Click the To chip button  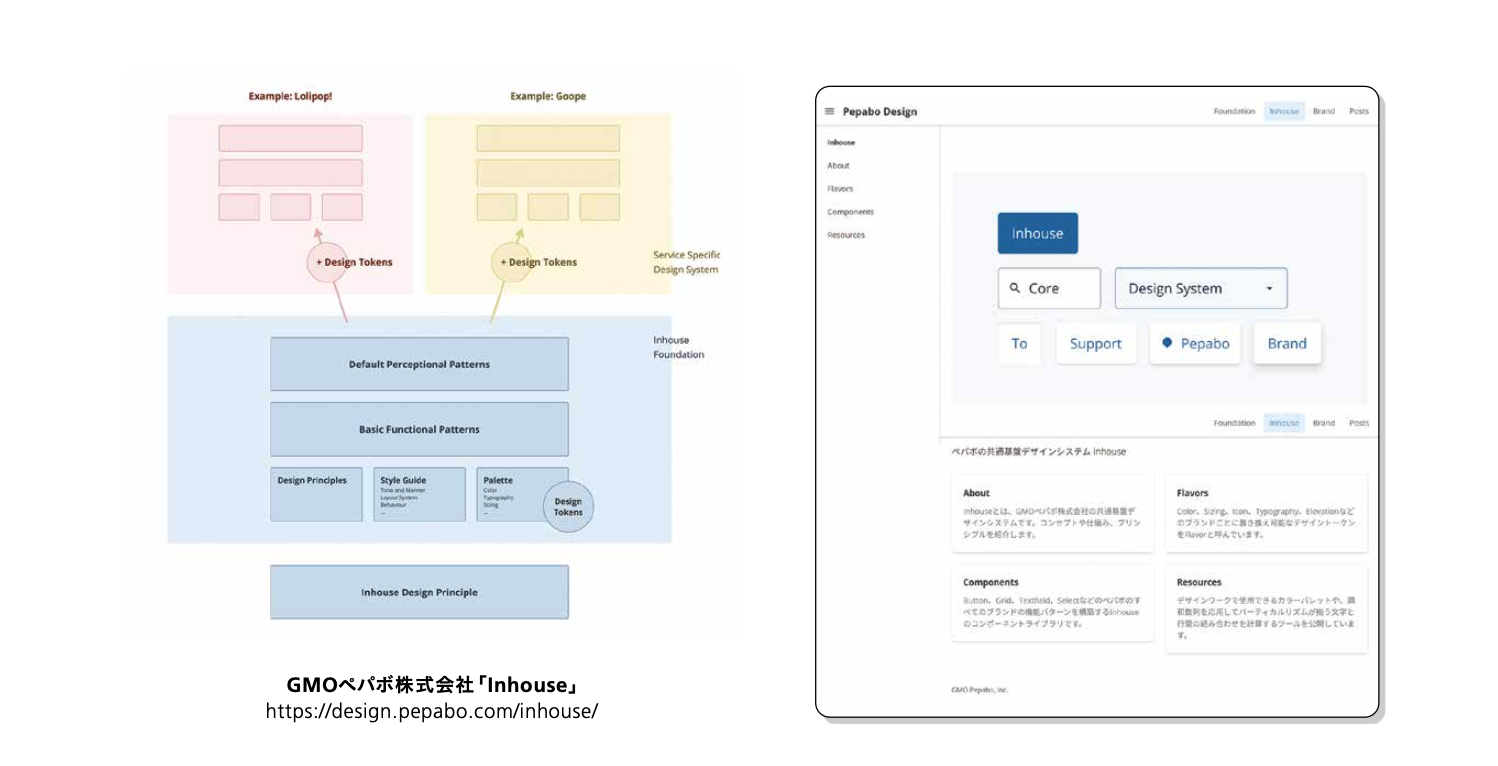1019,343
